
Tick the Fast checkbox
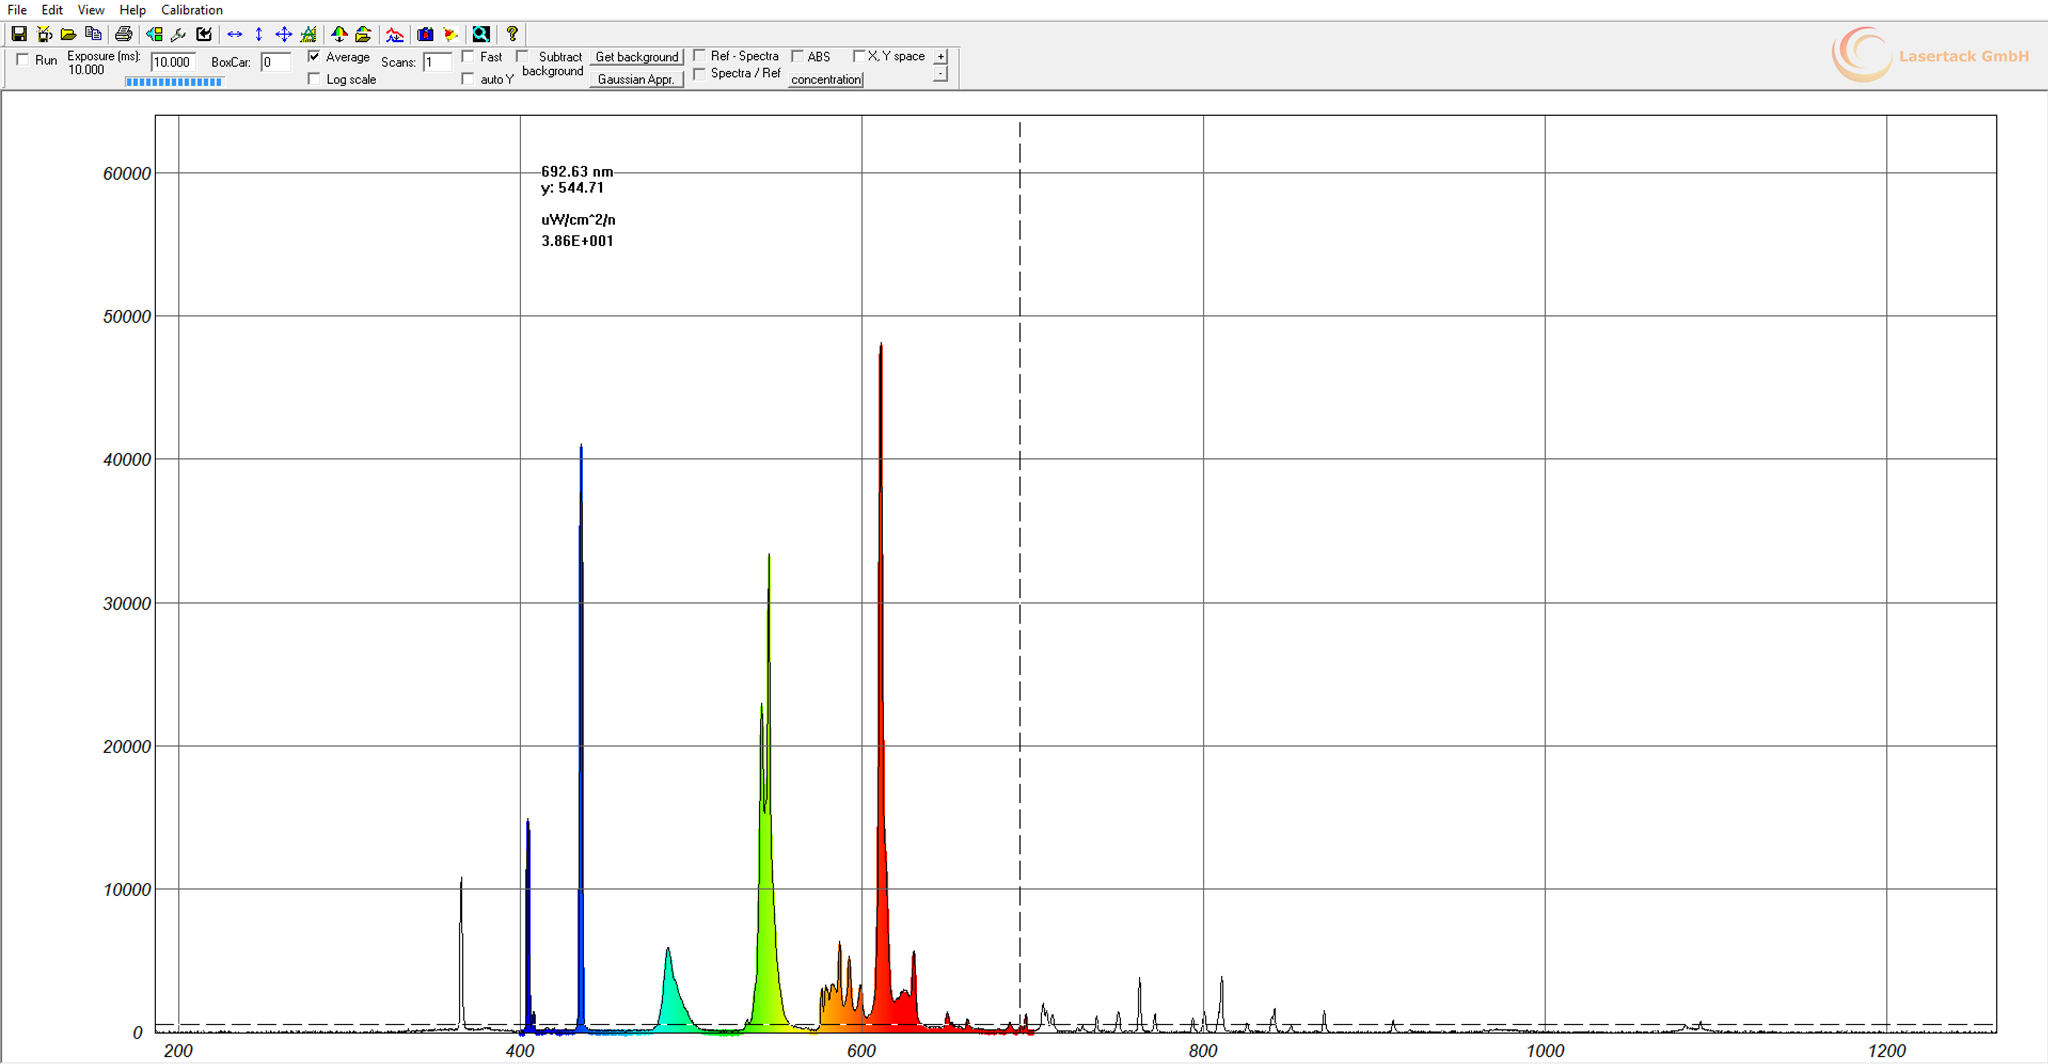(468, 57)
